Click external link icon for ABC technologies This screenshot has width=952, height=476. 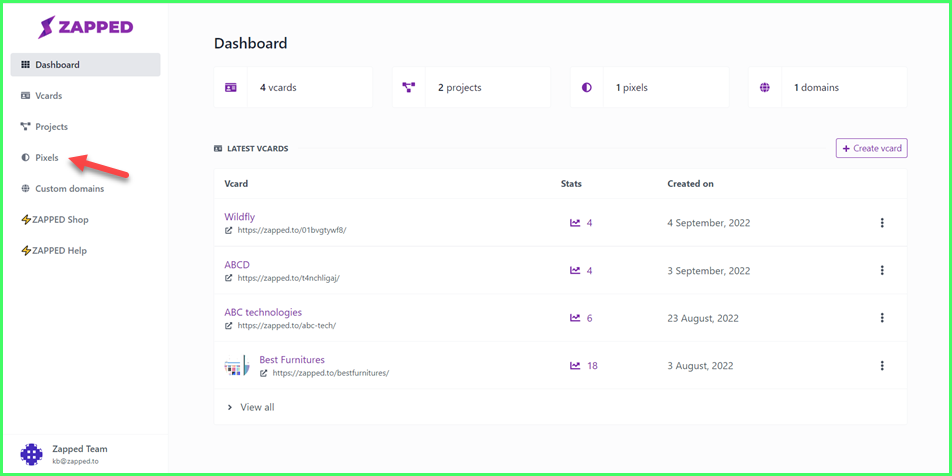coord(228,325)
